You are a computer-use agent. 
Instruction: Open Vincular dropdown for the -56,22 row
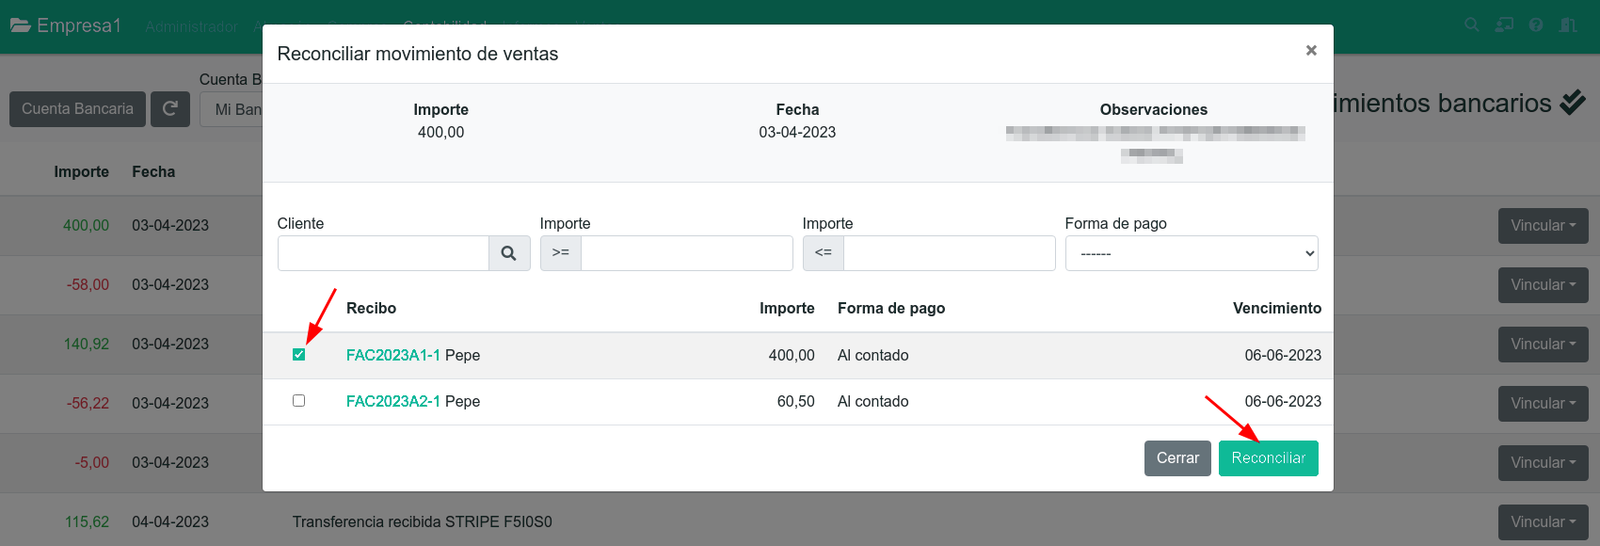click(1543, 403)
